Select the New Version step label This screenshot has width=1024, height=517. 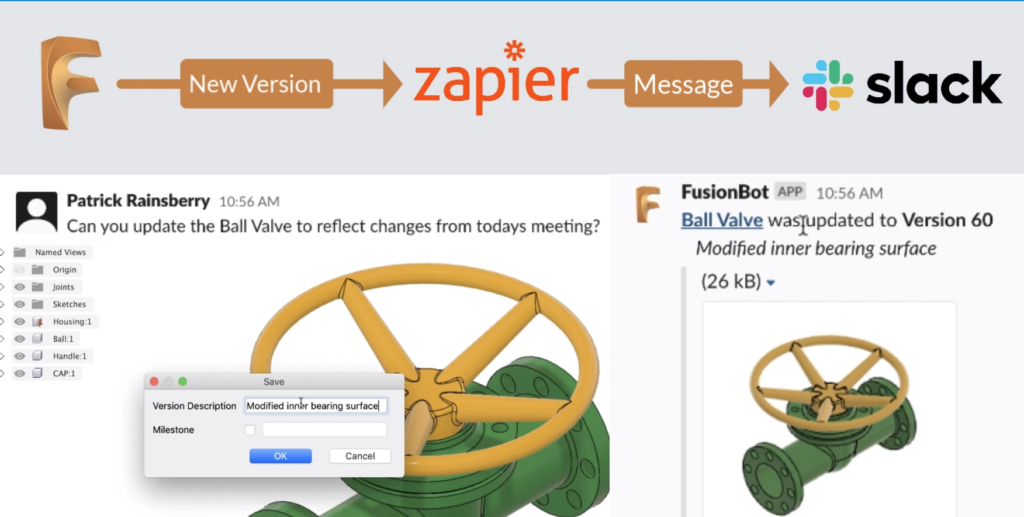tap(256, 84)
